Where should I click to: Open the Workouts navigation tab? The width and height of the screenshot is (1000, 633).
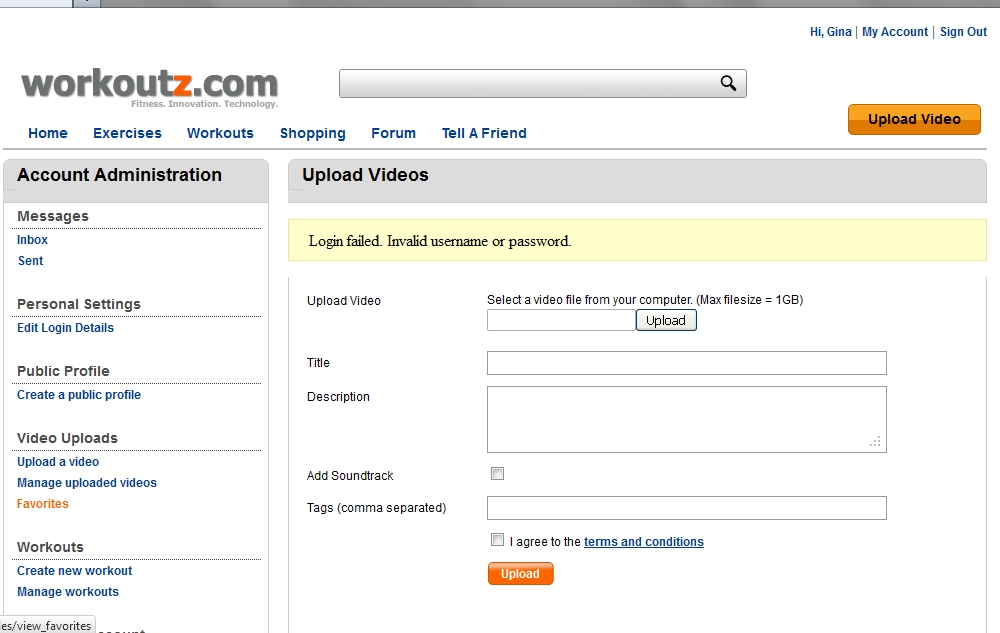(x=220, y=133)
